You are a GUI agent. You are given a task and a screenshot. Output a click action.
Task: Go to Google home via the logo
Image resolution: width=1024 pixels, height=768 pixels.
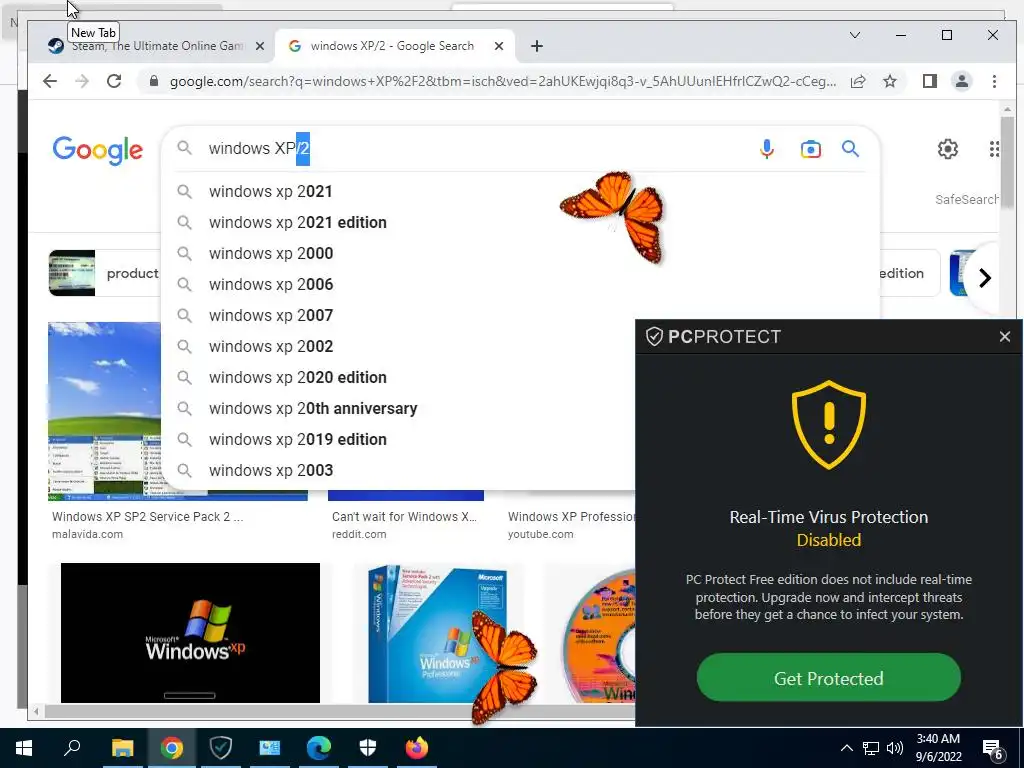click(x=97, y=150)
